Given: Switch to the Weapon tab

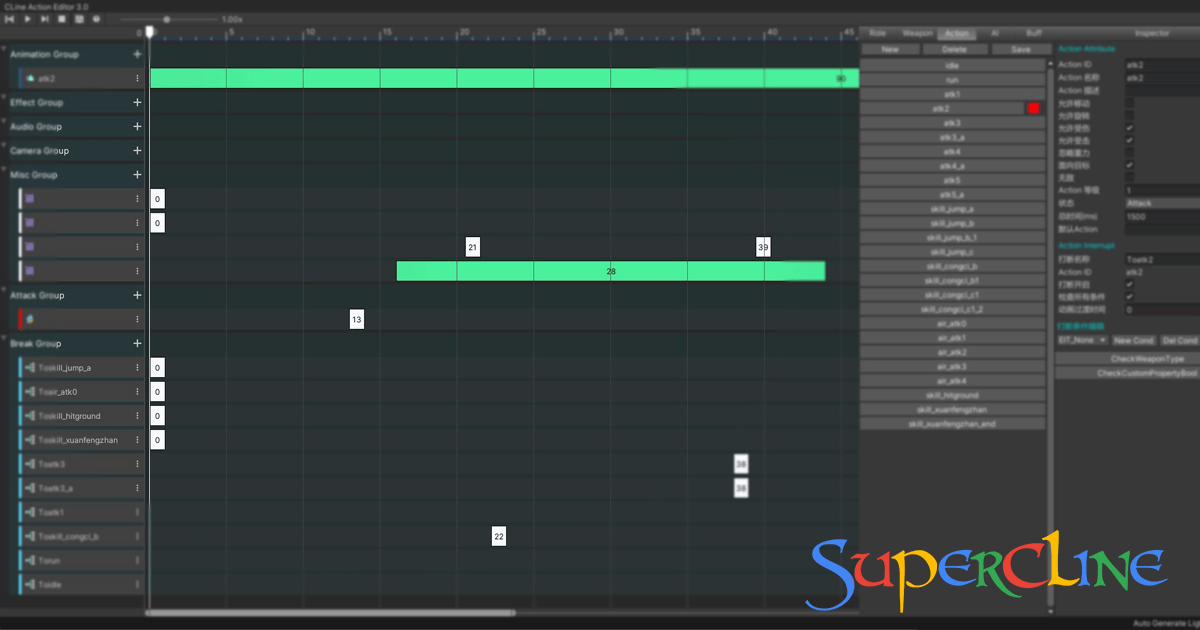Looking at the screenshot, I should point(917,33).
